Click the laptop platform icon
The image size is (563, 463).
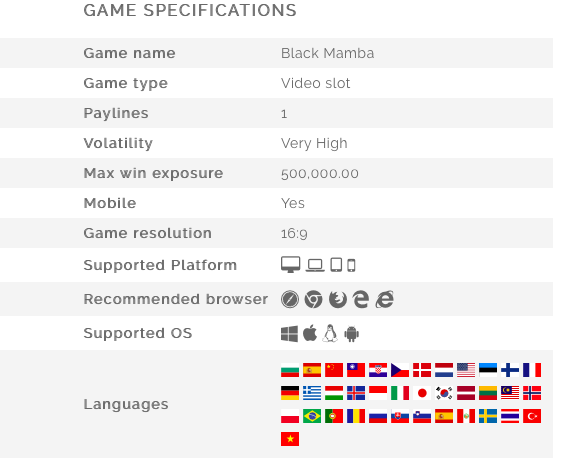pyautogui.click(x=315, y=265)
